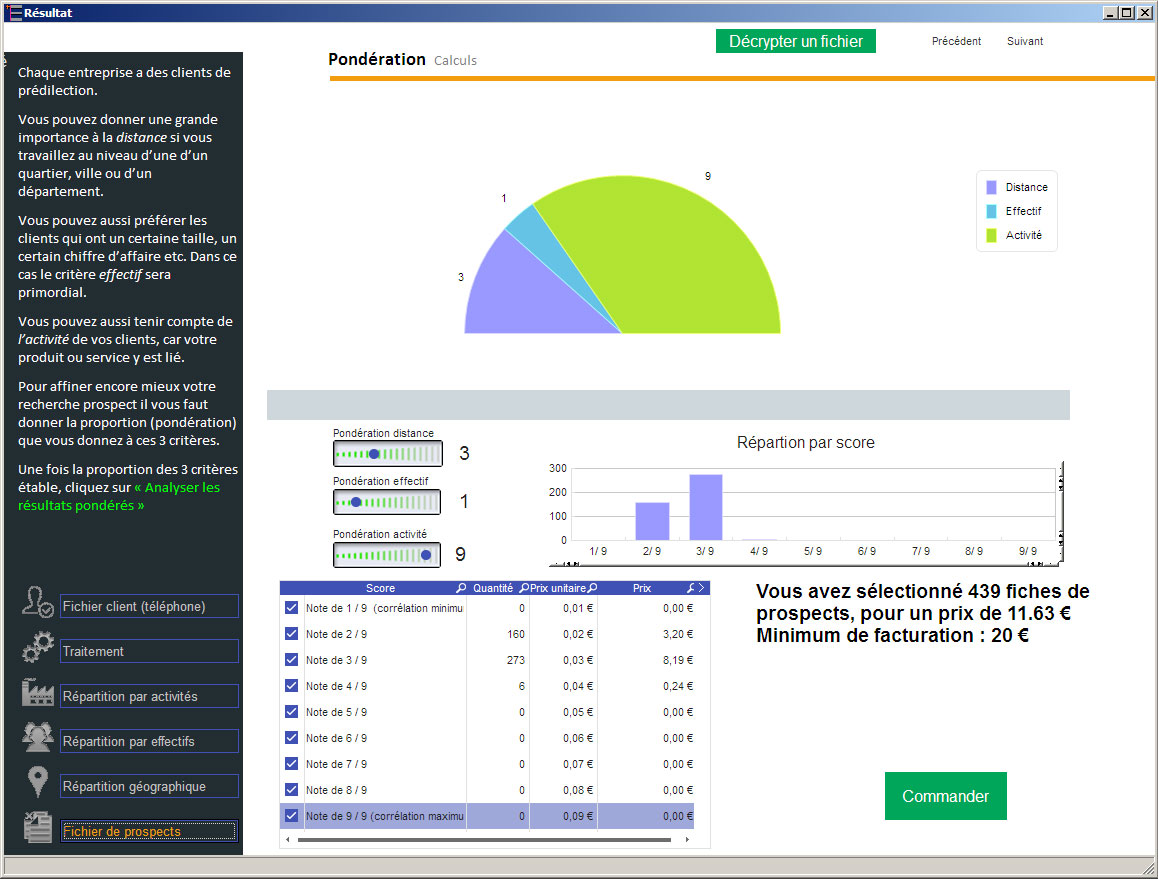Screen dimensions: 1158x879
Task: Open the Fichier client (téléphone) section
Action: (149, 606)
